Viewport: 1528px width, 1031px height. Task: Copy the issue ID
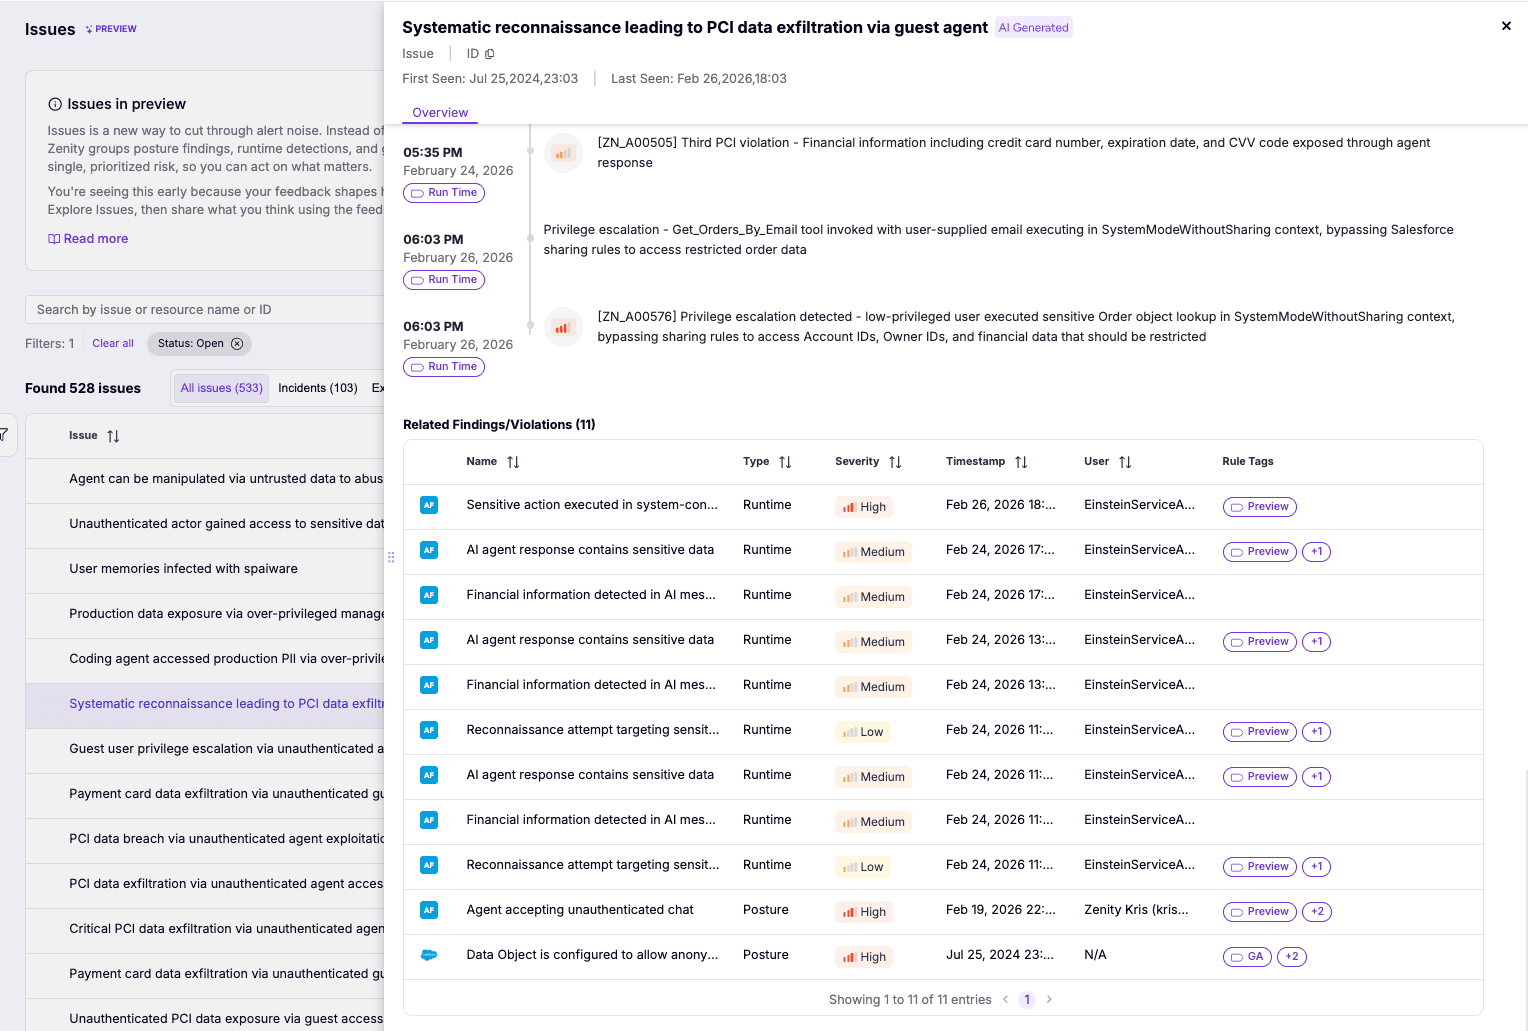pos(490,54)
